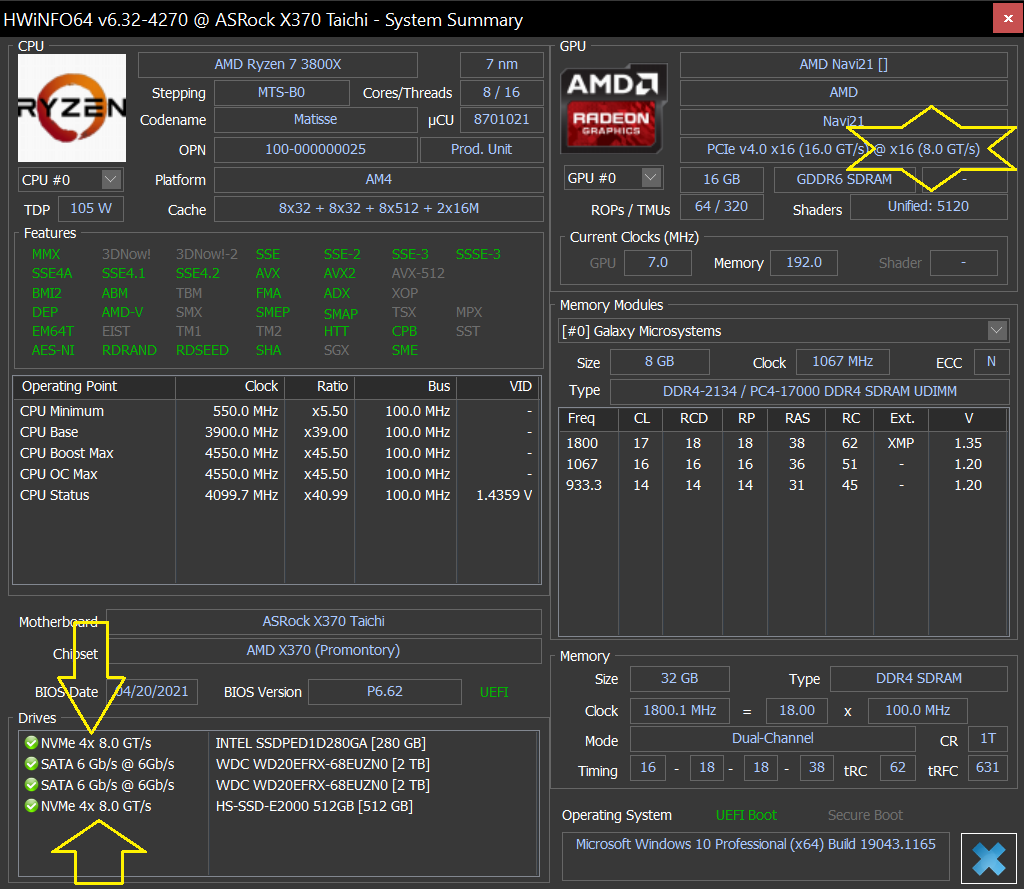Click the RDSEED feature flag
1024x889 pixels.
202,350
